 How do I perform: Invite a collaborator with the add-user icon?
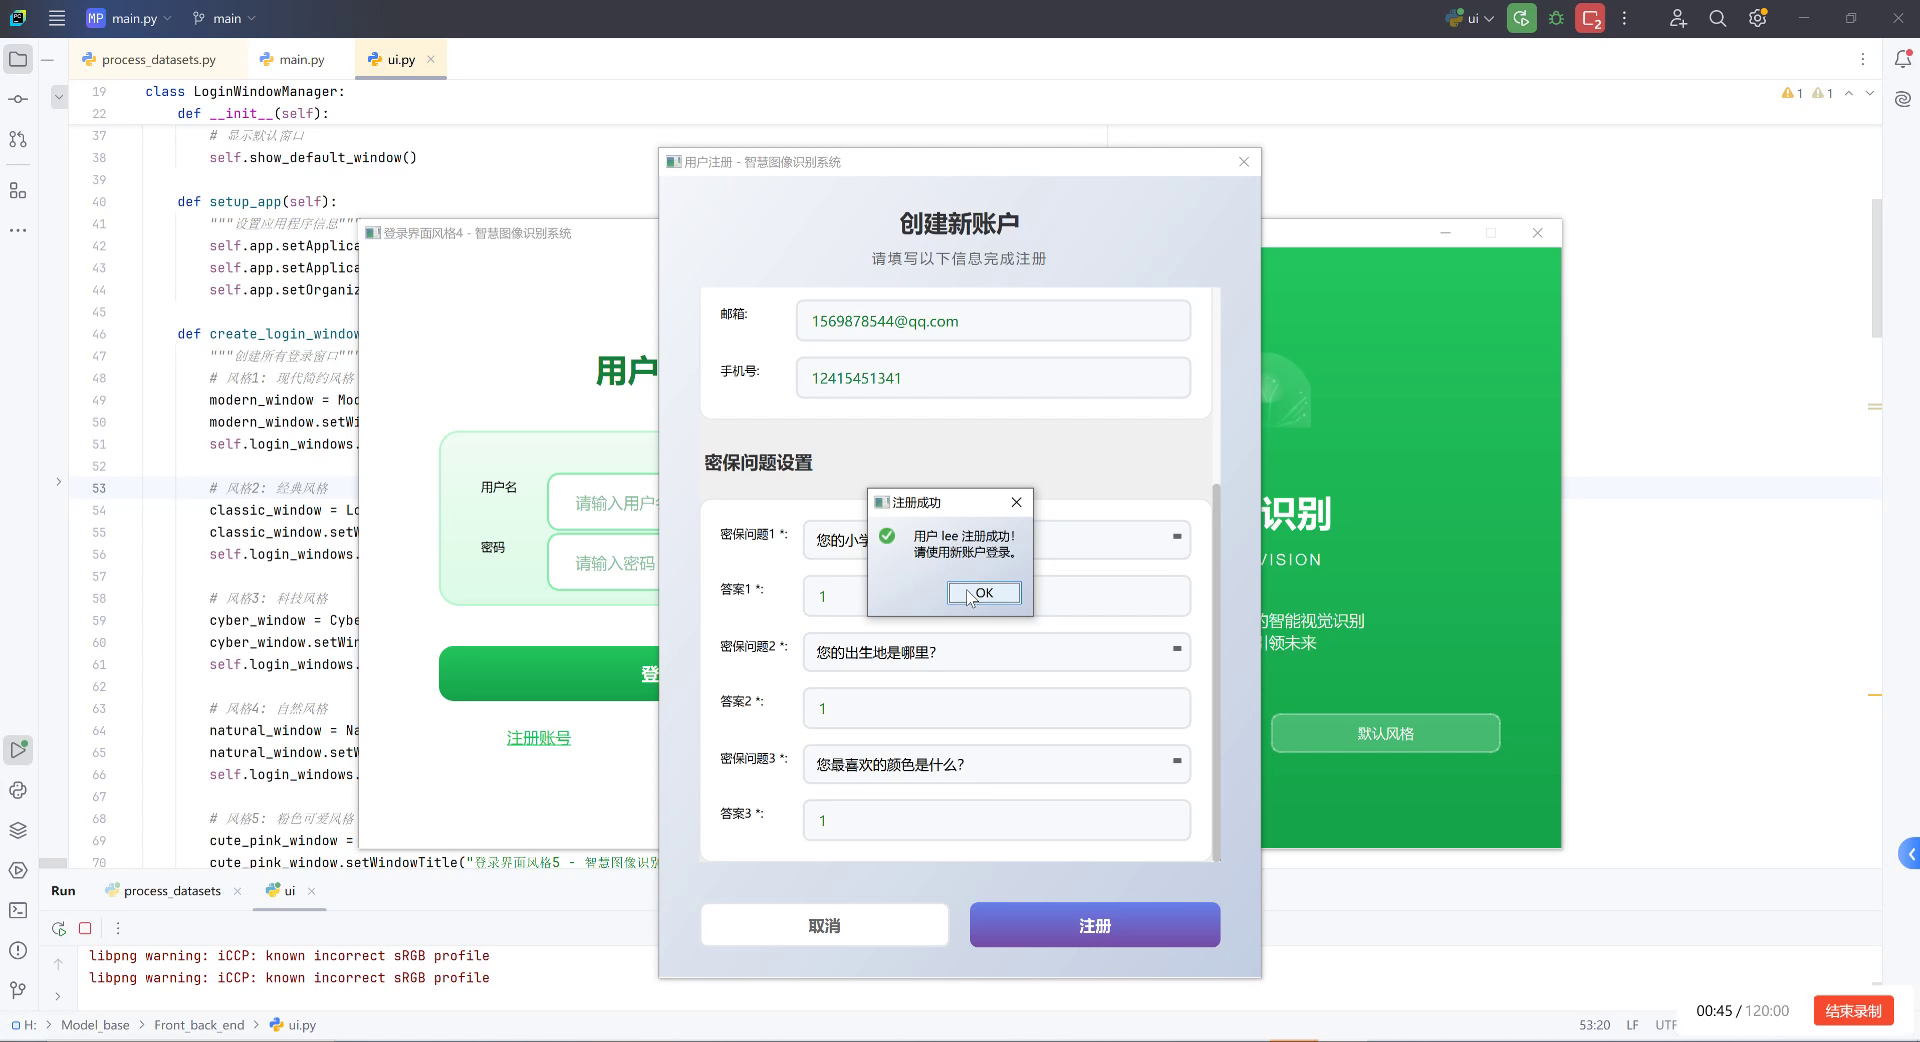(x=1678, y=18)
